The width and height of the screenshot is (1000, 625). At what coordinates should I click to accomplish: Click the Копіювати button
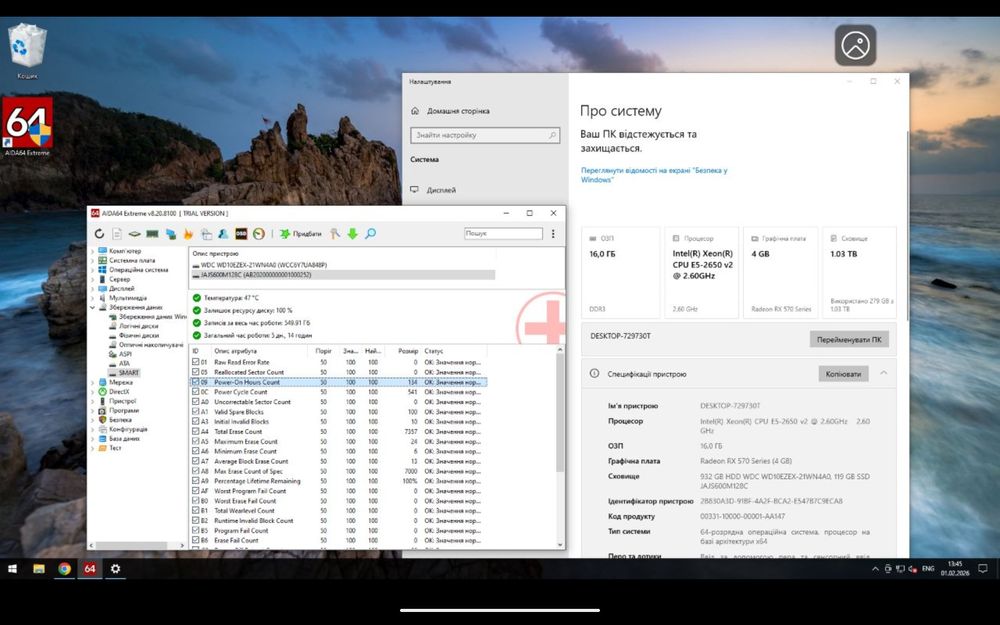843,374
